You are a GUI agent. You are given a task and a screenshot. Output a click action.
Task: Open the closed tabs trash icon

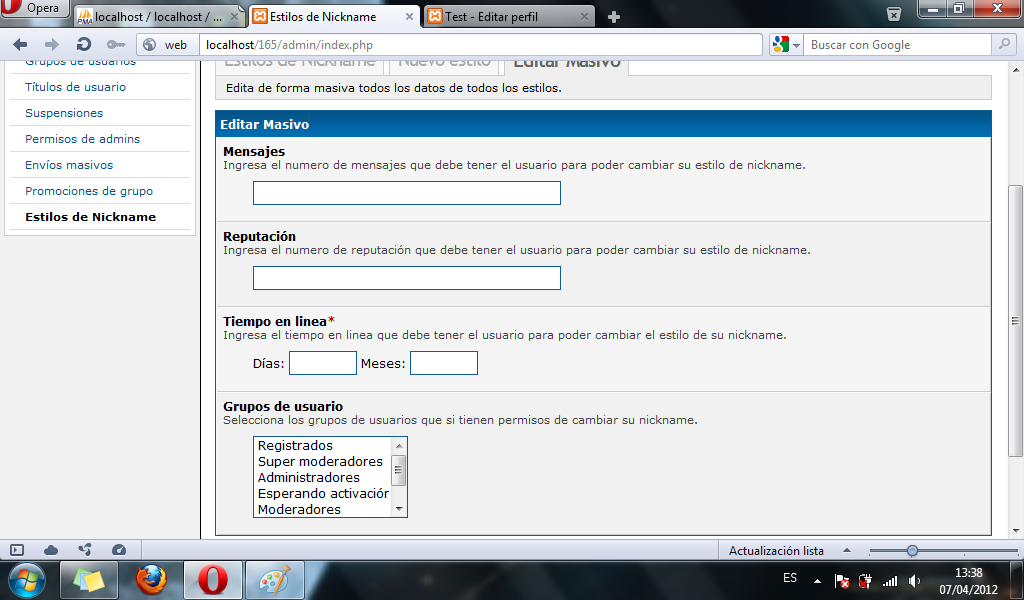pos(893,14)
